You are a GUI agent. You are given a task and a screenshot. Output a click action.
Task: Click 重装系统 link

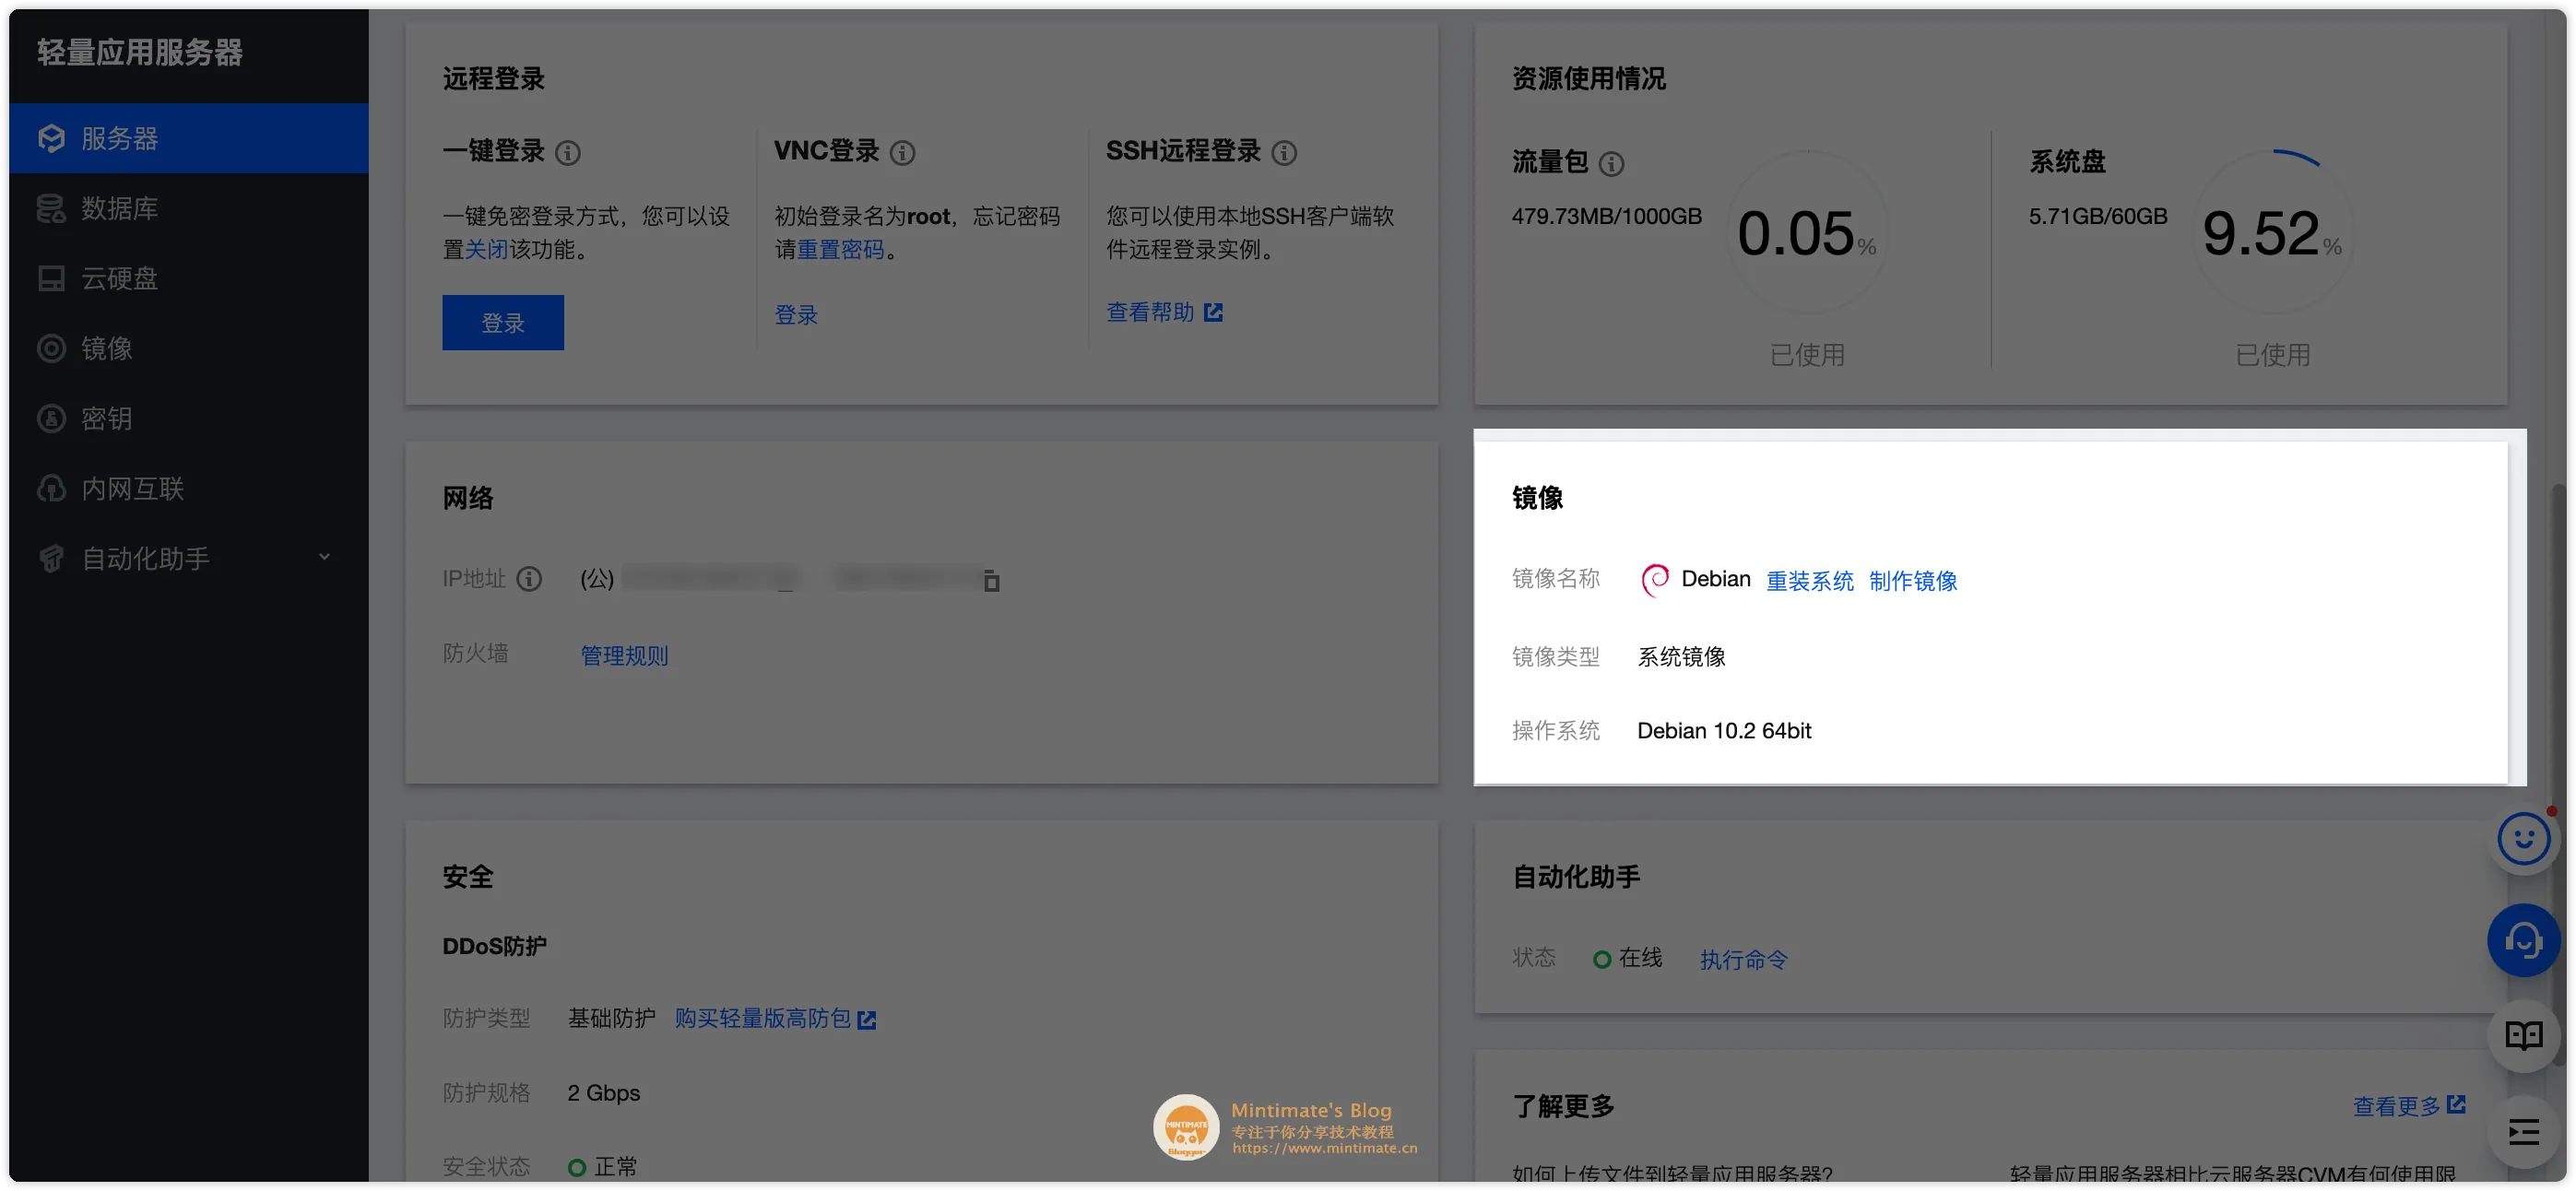1809,580
